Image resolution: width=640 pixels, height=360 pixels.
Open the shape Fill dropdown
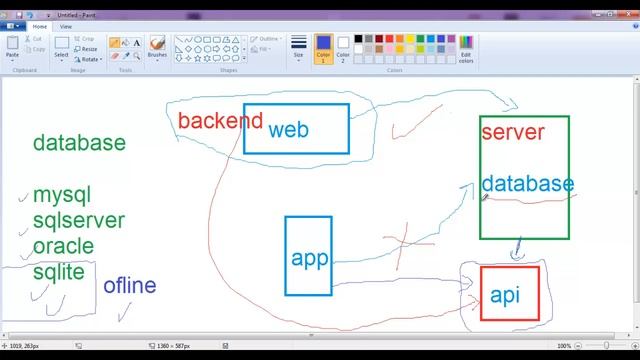point(261,49)
